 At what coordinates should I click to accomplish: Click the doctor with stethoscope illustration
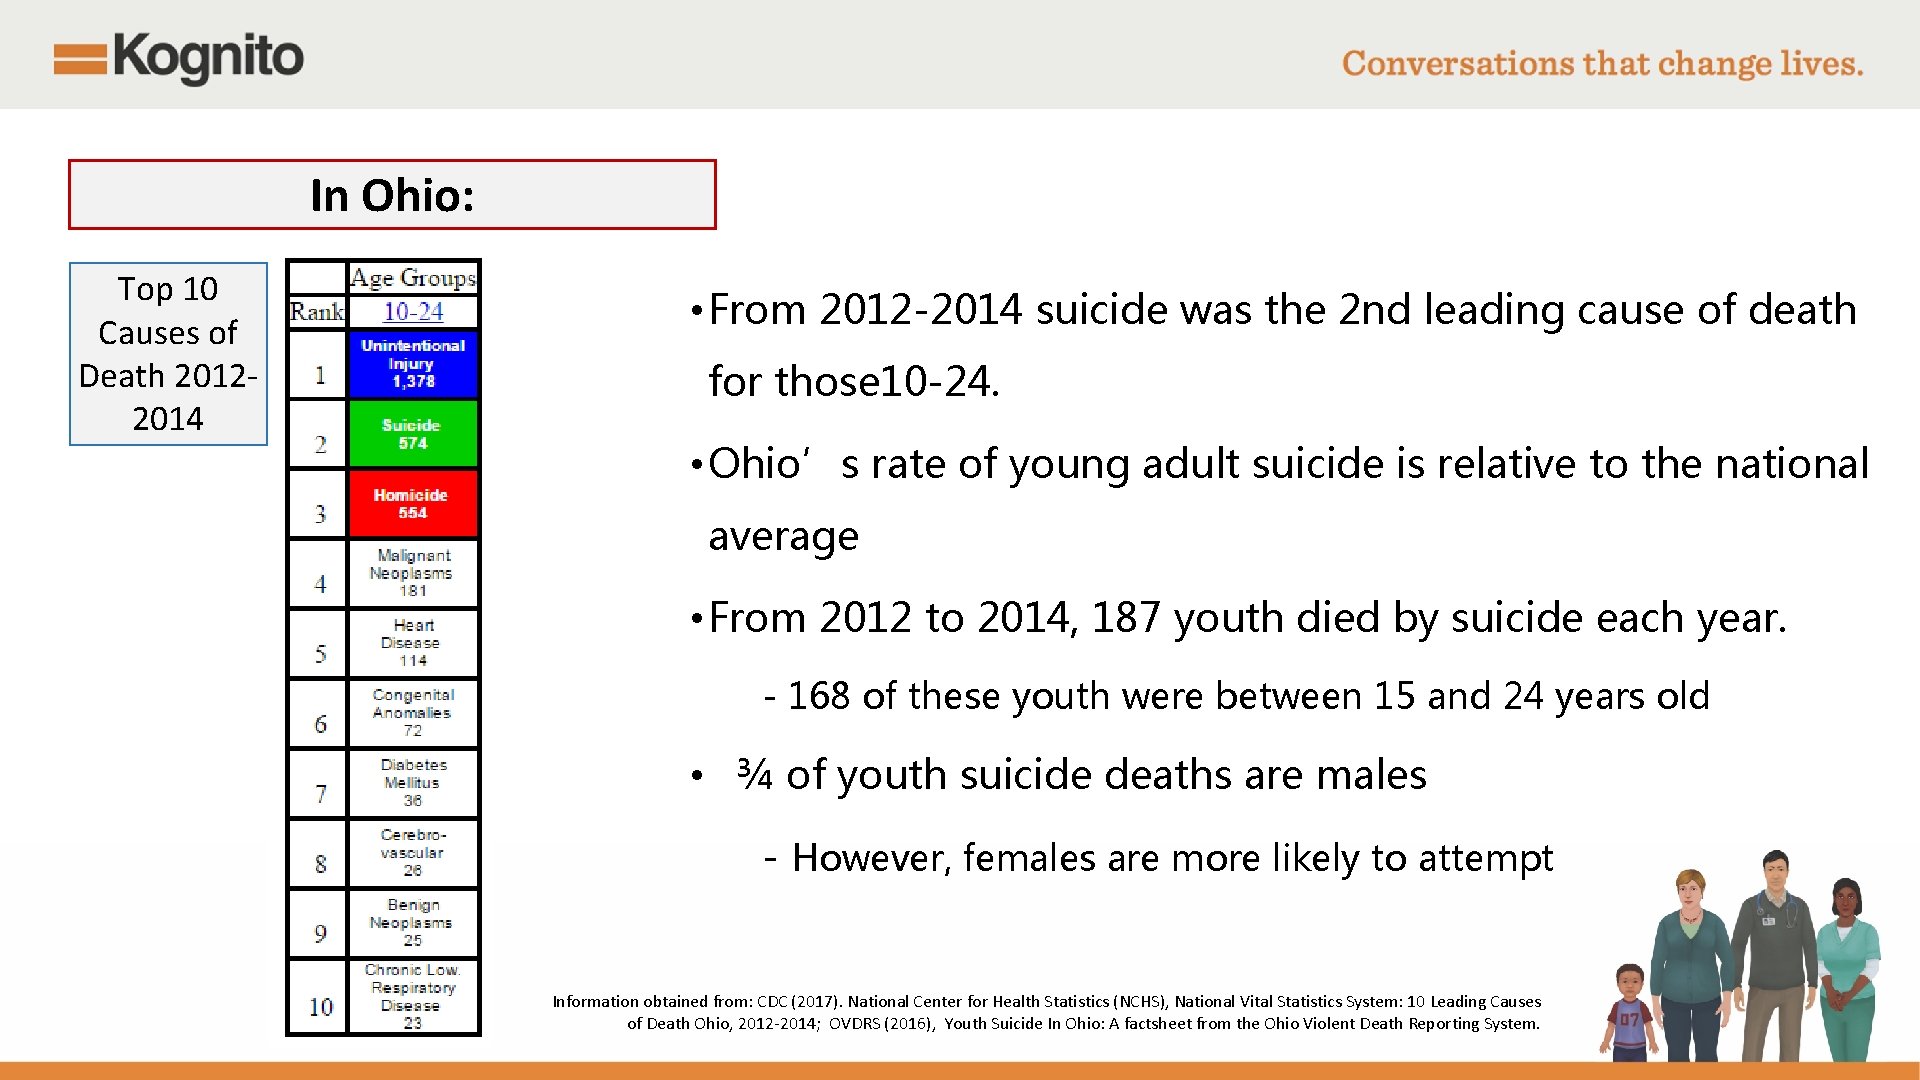click(x=1777, y=955)
